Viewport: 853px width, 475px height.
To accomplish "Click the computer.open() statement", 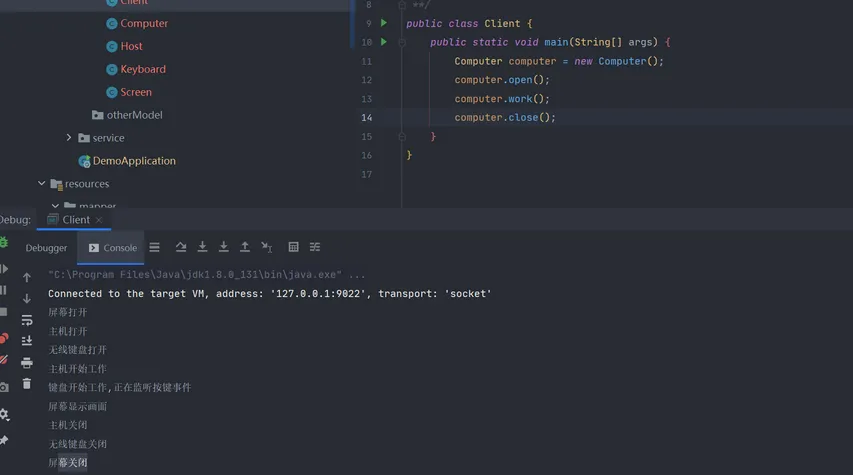I will pyautogui.click(x=502, y=80).
